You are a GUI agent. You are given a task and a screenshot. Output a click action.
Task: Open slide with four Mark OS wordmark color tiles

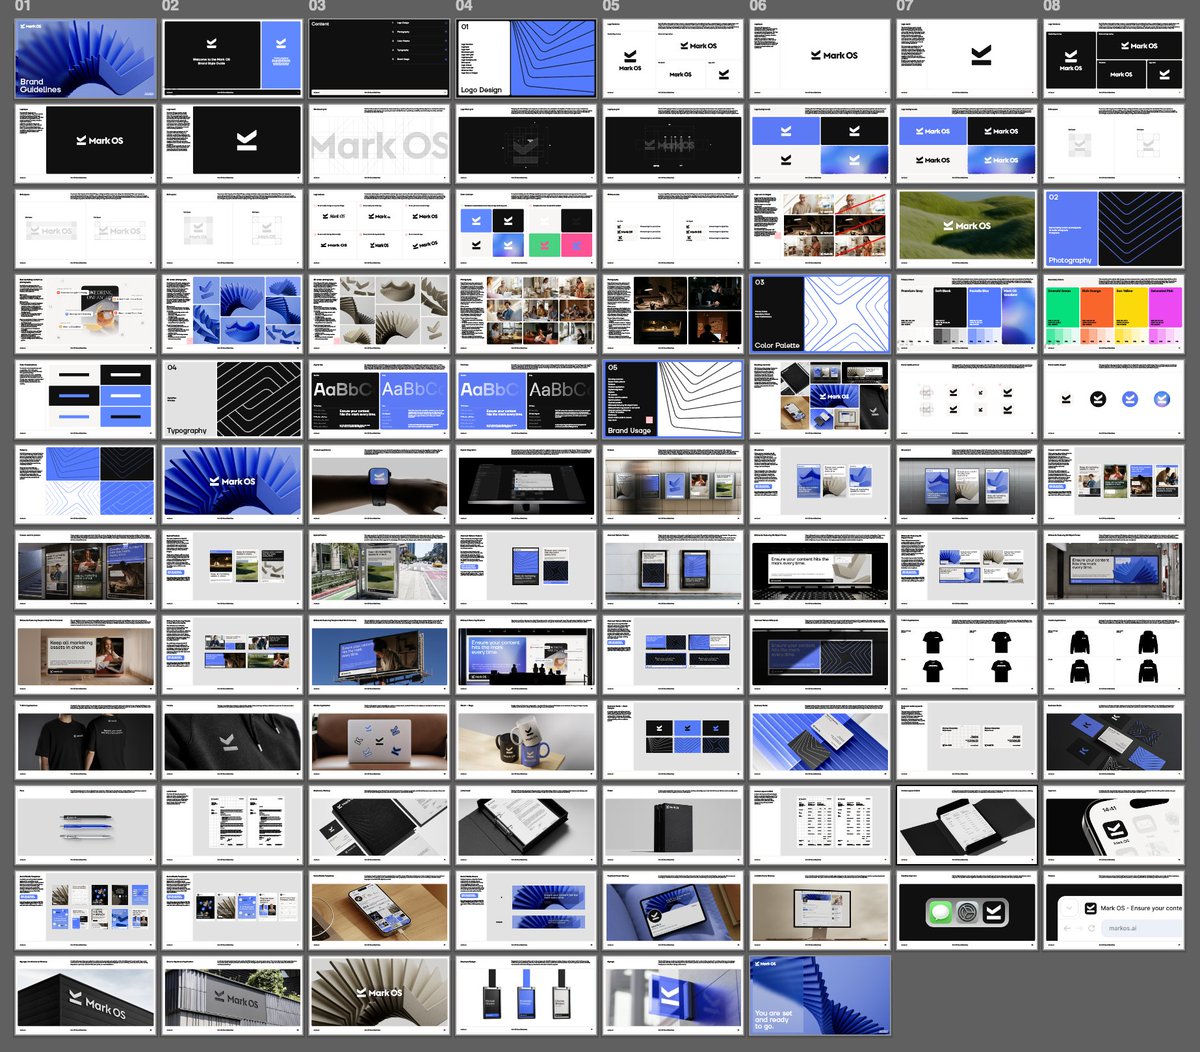coord(967,144)
